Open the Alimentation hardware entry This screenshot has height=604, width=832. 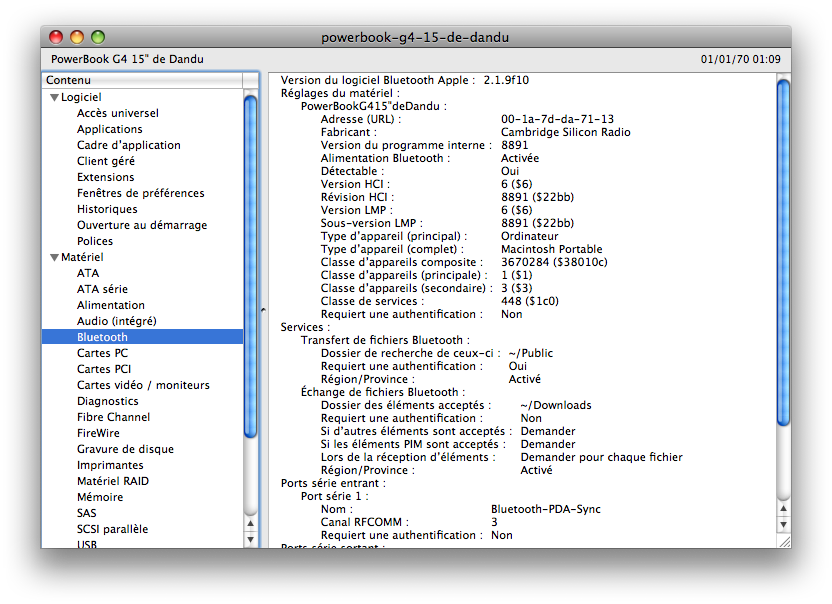[x=110, y=305]
